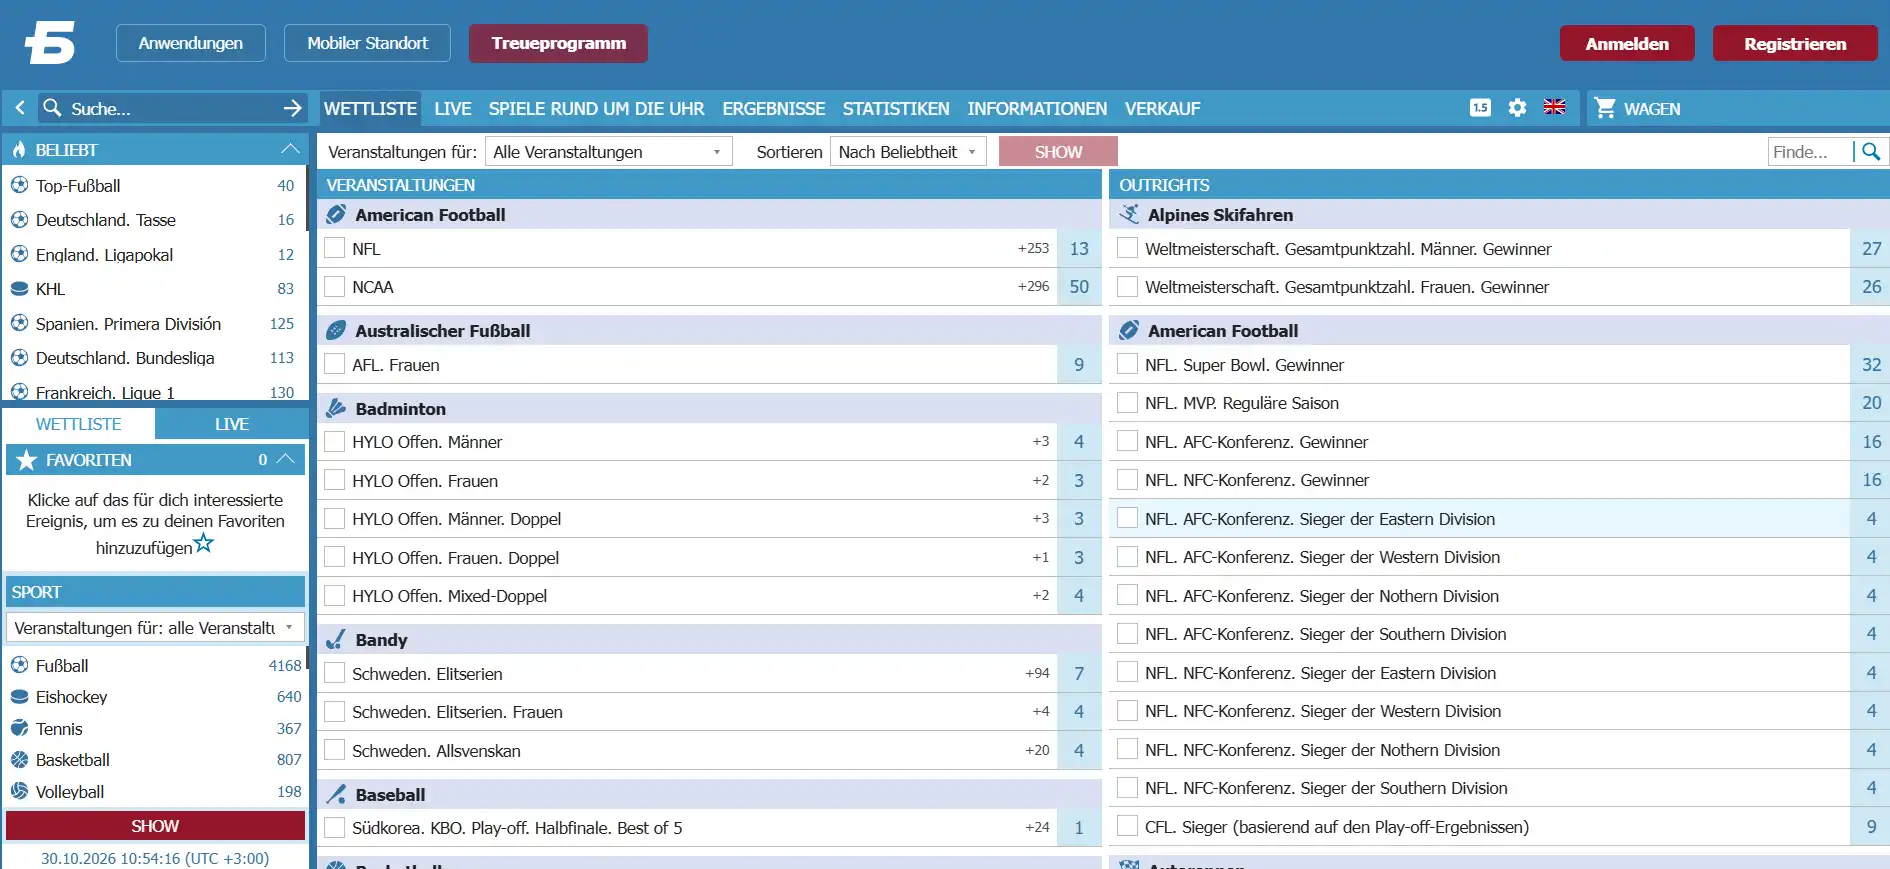The image size is (1890, 869).
Task: Click the star icon next to FAVORITEN
Action: 26,460
